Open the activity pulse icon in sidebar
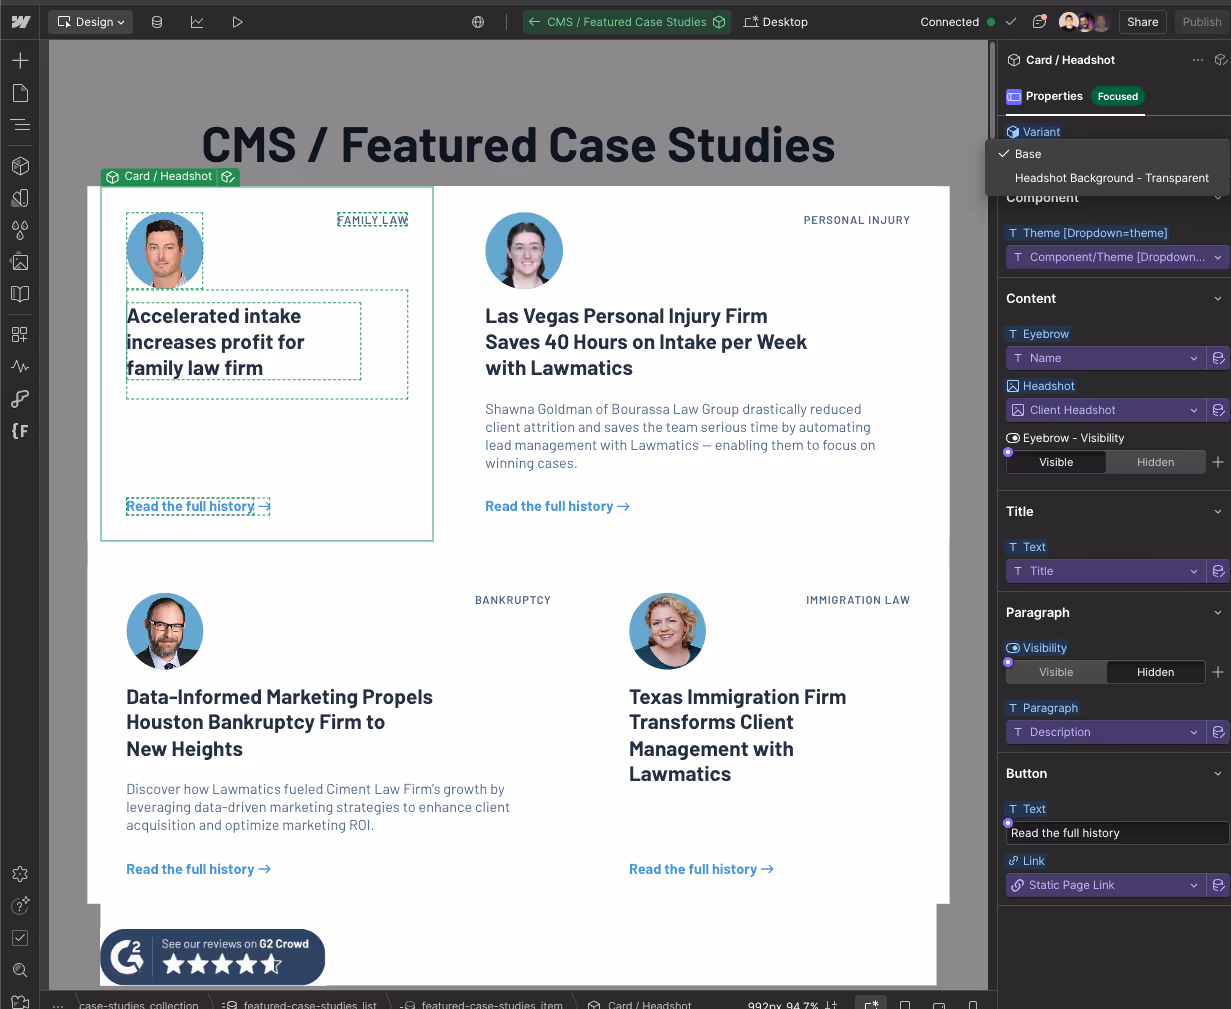Screen dimensions: 1231x1009 point(20,367)
